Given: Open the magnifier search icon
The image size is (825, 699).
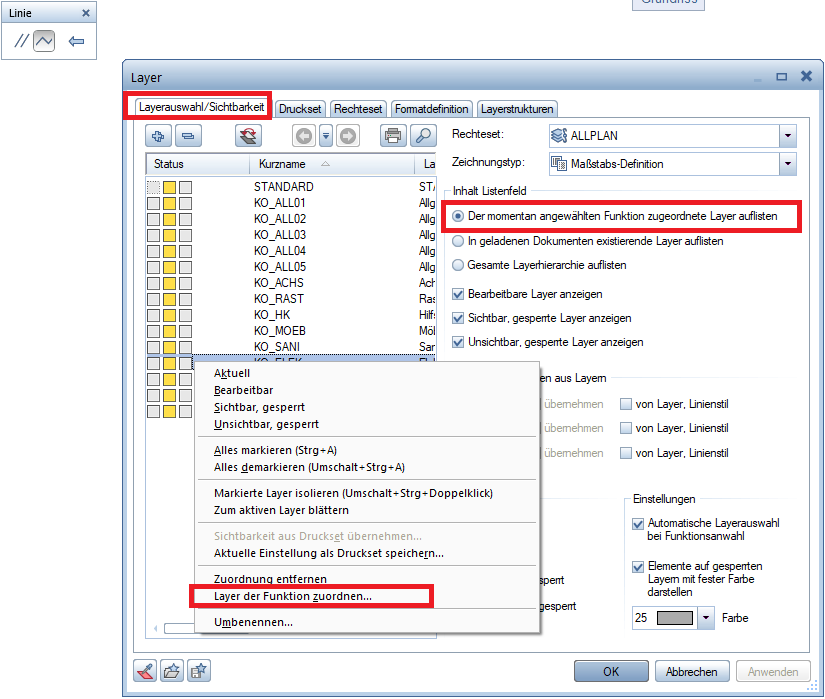Looking at the screenshot, I should [x=423, y=136].
